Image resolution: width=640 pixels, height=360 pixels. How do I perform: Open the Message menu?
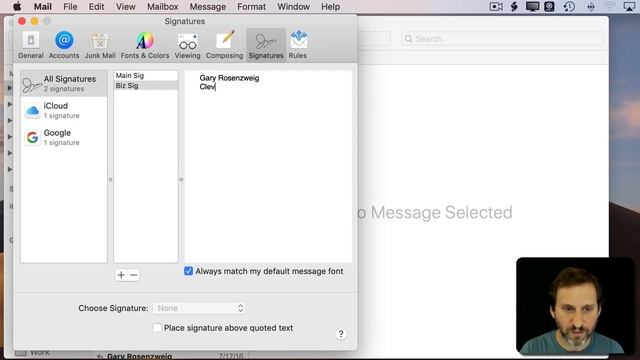click(207, 7)
